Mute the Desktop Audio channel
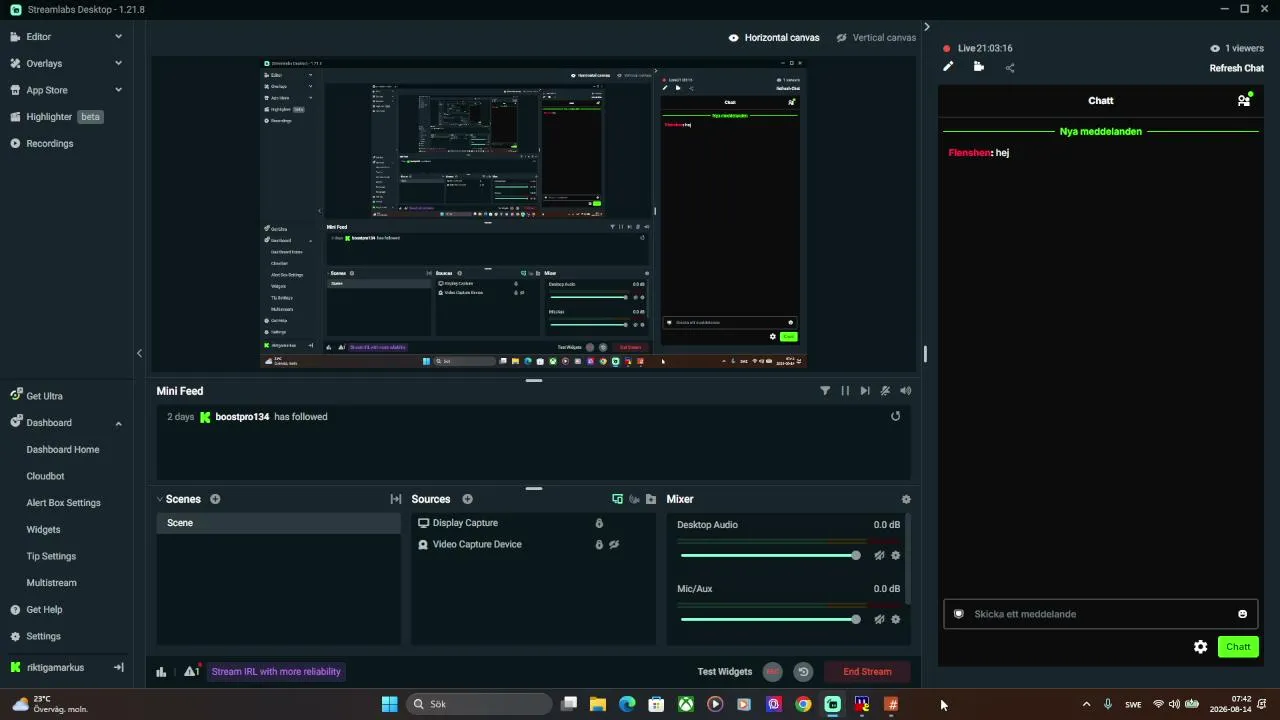The width and height of the screenshot is (1280, 720). pos(880,555)
